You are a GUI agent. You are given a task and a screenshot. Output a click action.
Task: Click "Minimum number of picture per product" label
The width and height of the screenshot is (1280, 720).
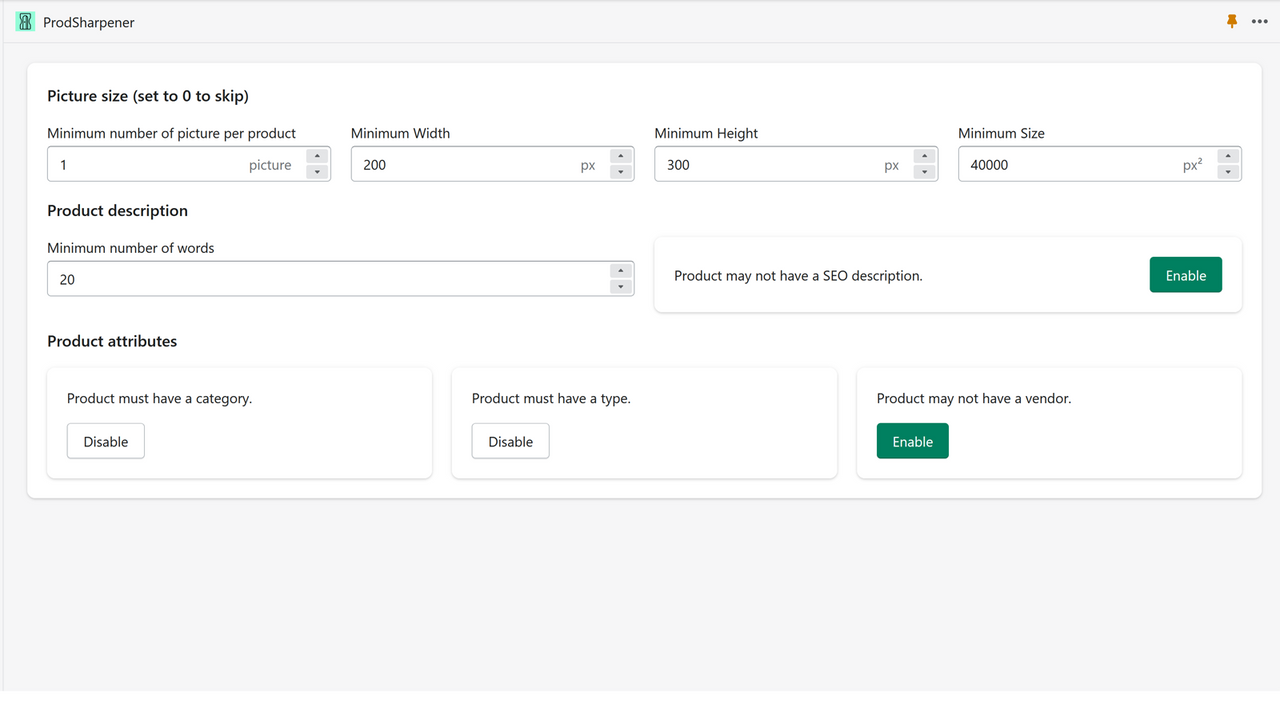click(x=172, y=133)
